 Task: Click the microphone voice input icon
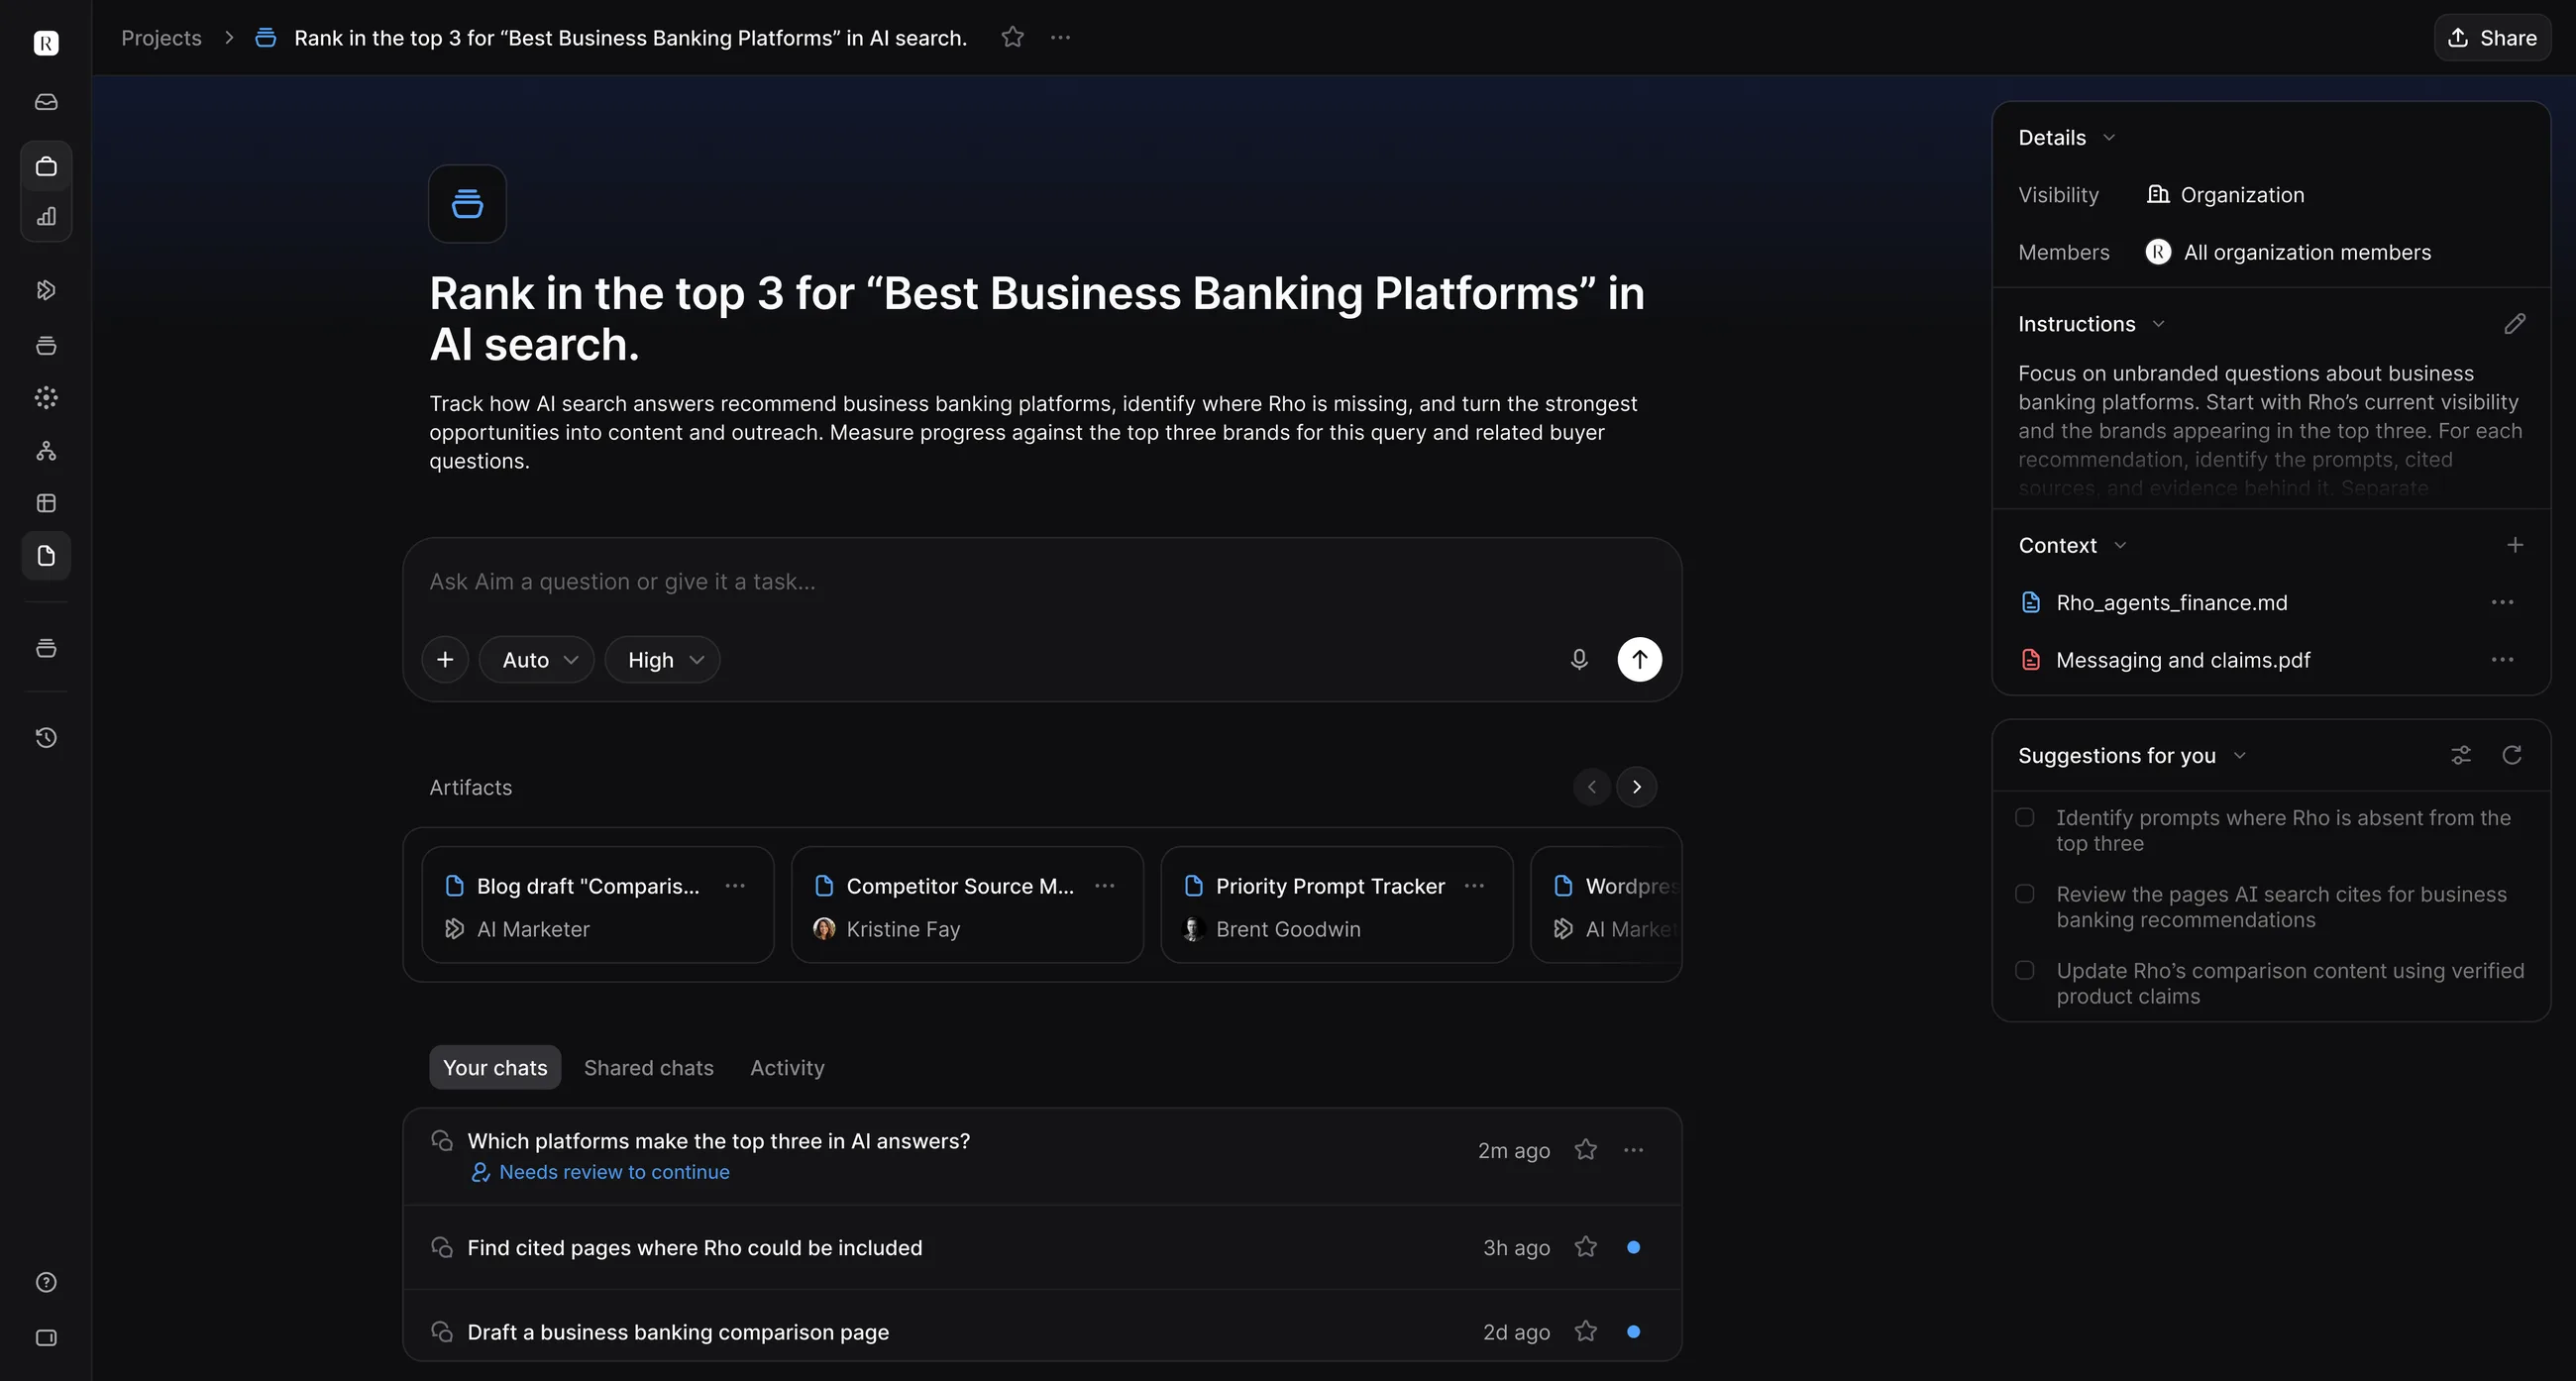point(1579,659)
